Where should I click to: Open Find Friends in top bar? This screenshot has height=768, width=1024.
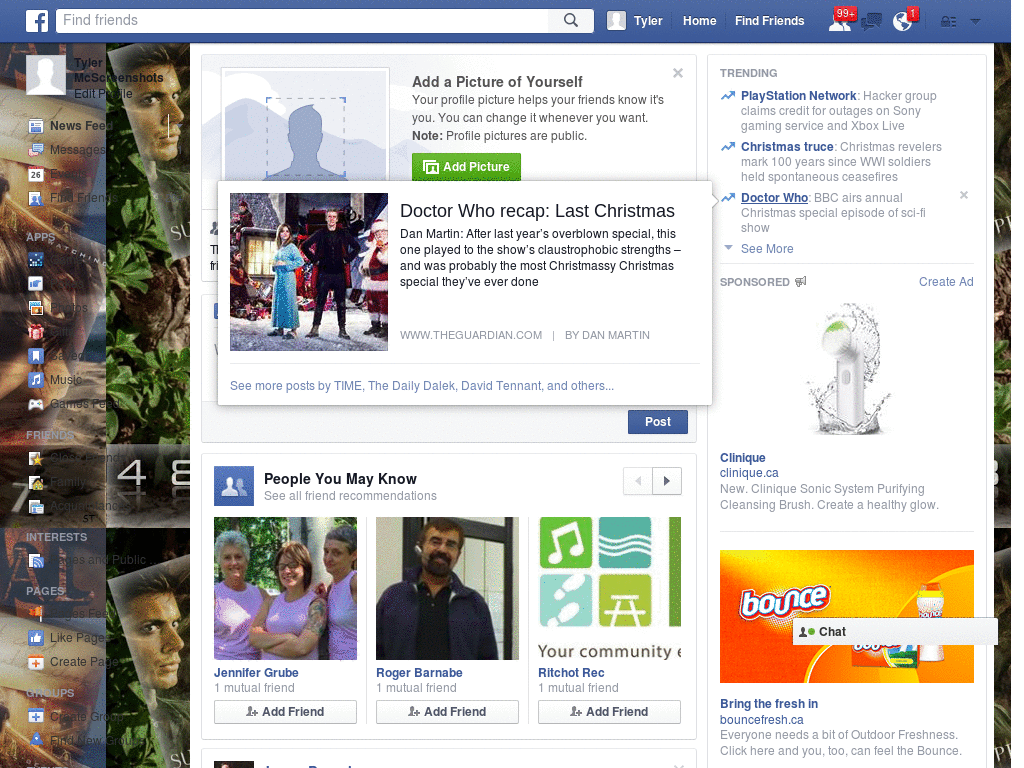click(x=769, y=21)
